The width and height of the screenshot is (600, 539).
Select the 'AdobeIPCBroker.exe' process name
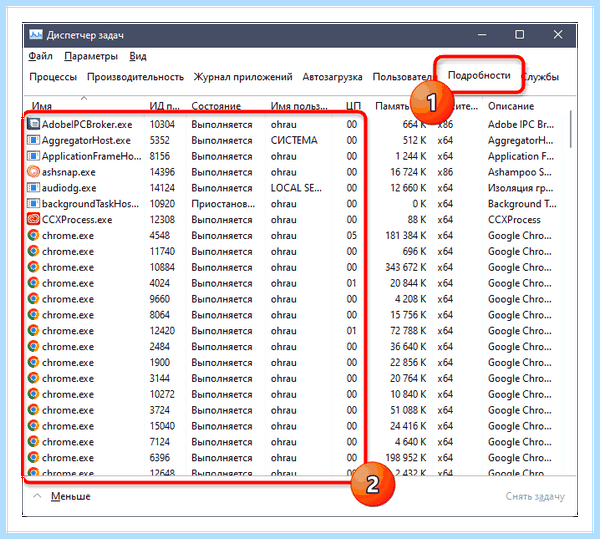click(x=87, y=124)
